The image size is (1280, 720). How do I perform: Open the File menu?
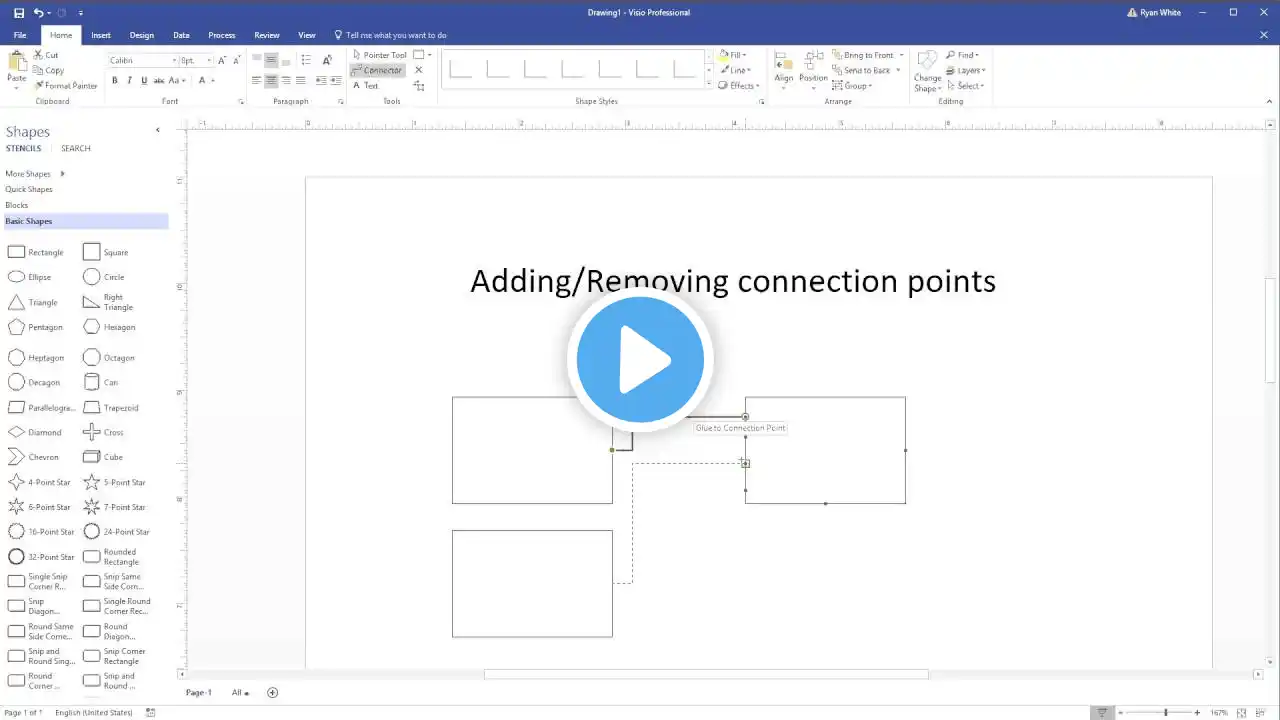click(20, 35)
